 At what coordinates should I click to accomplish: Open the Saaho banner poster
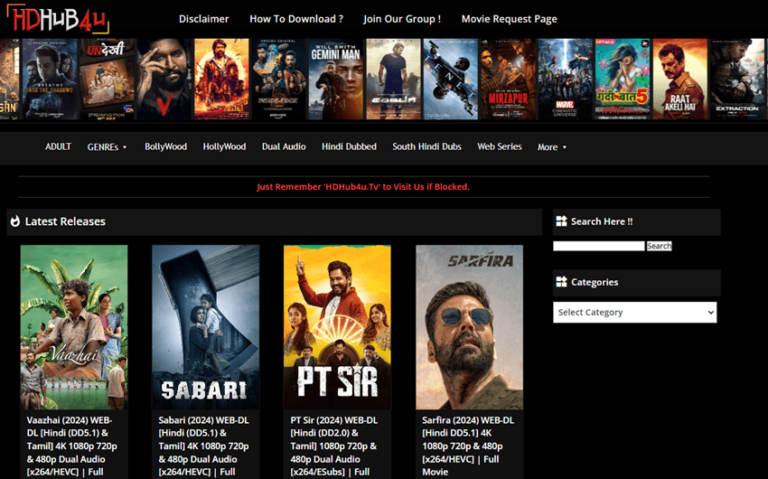coord(393,79)
